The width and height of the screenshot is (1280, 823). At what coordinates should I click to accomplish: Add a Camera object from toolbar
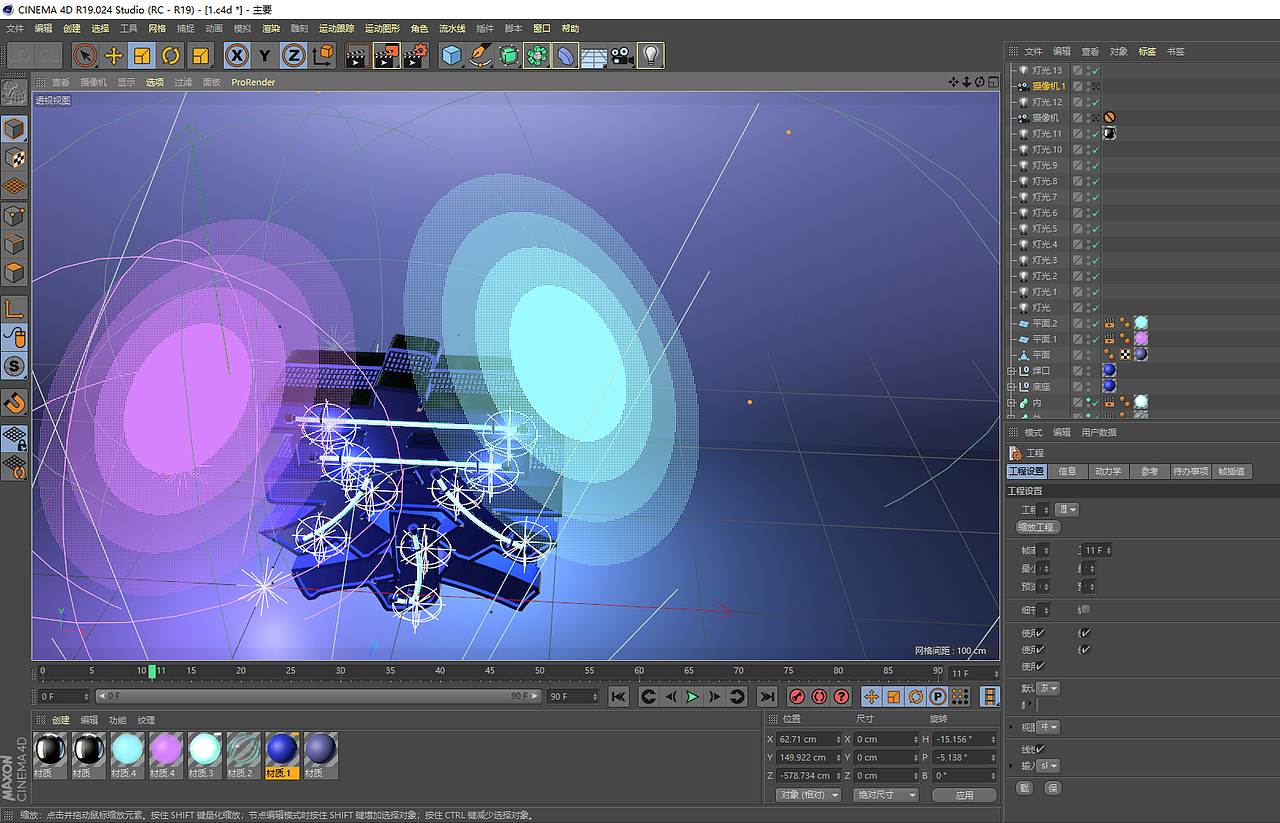pyautogui.click(x=623, y=56)
